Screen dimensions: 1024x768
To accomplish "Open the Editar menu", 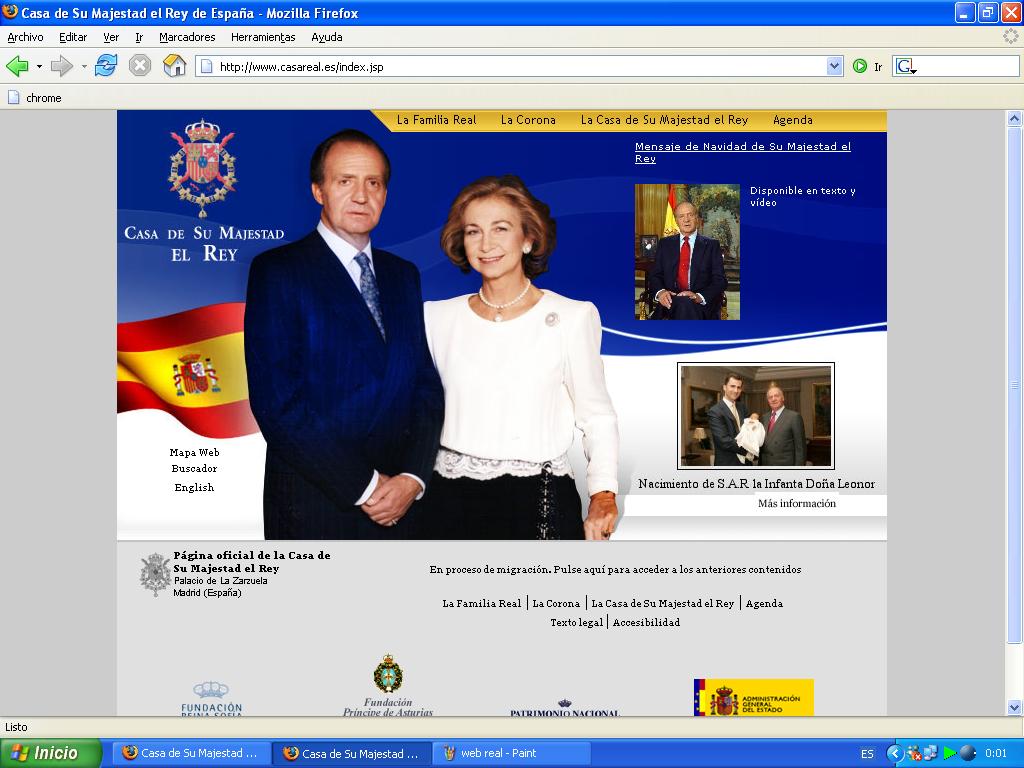I will [x=73, y=37].
